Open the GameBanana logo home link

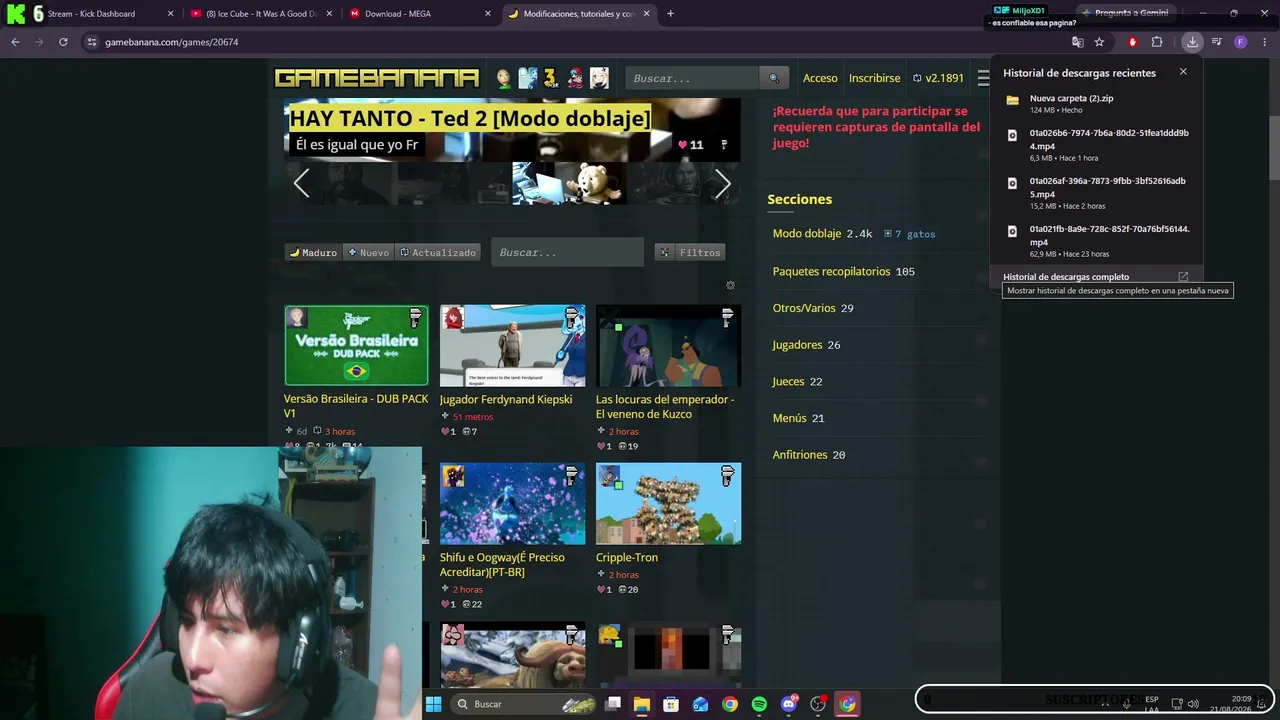377,78
